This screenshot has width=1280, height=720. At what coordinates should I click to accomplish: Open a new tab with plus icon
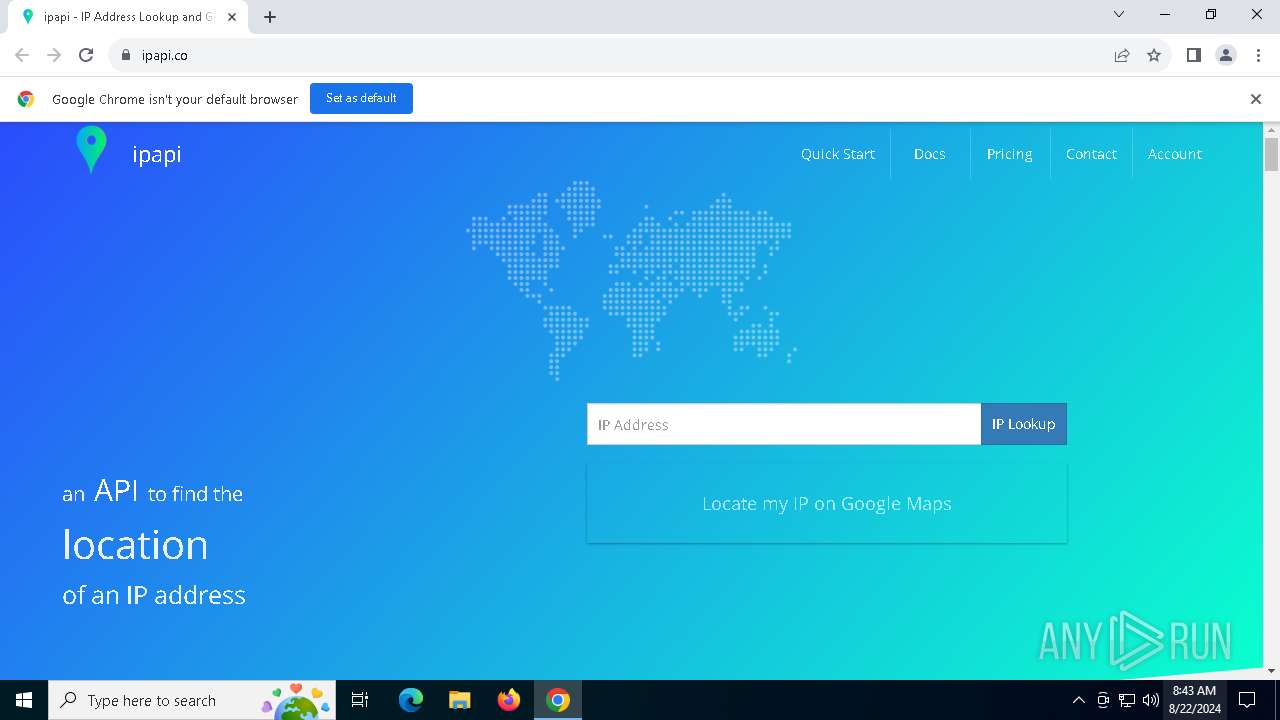click(270, 17)
